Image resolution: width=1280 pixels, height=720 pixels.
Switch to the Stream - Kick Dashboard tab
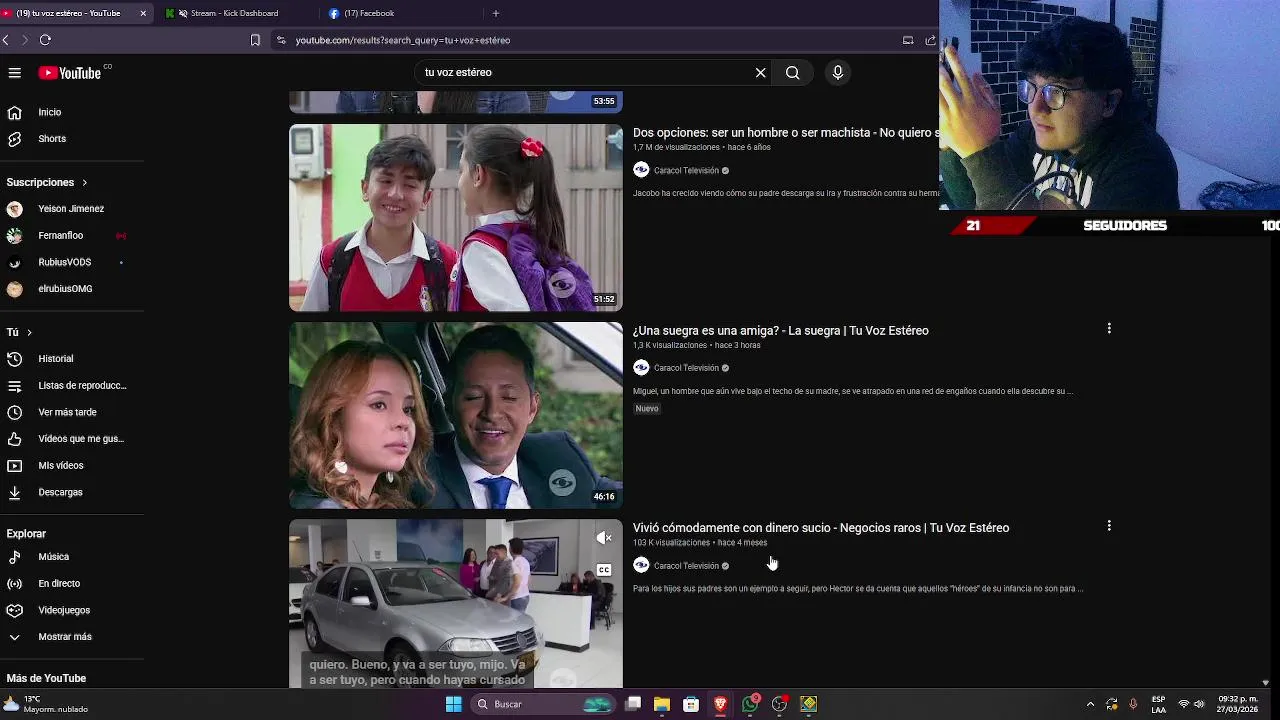coord(233,13)
